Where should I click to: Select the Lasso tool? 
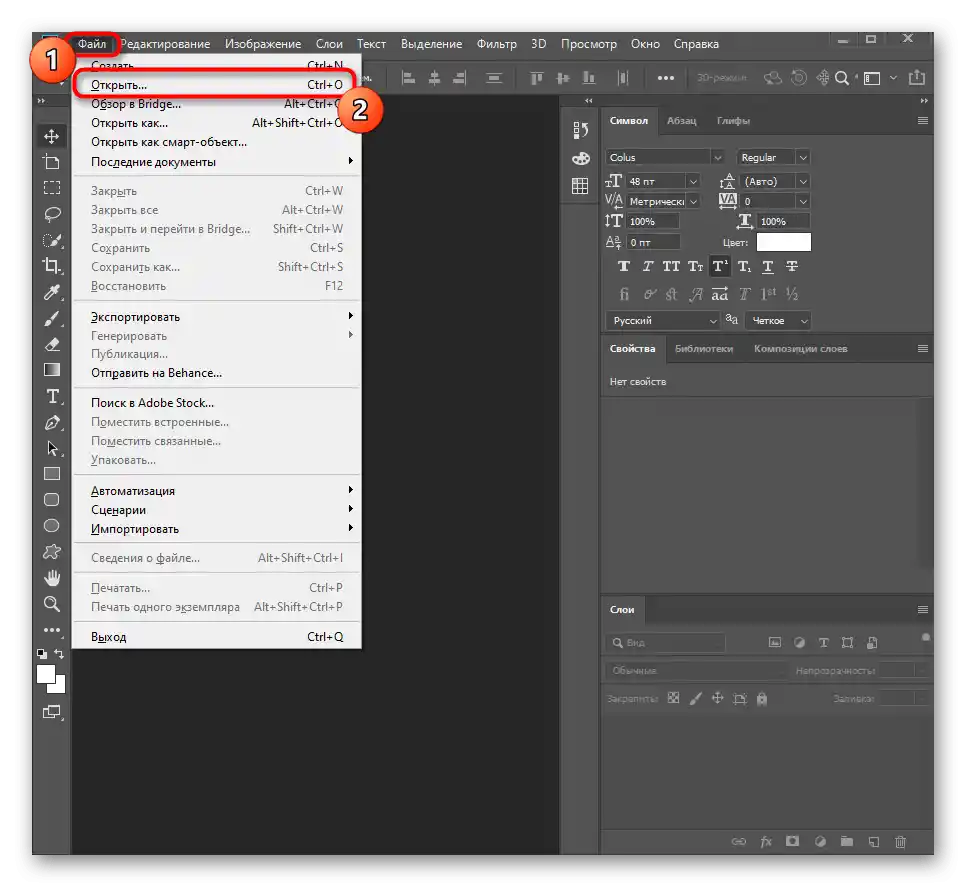[x=52, y=214]
